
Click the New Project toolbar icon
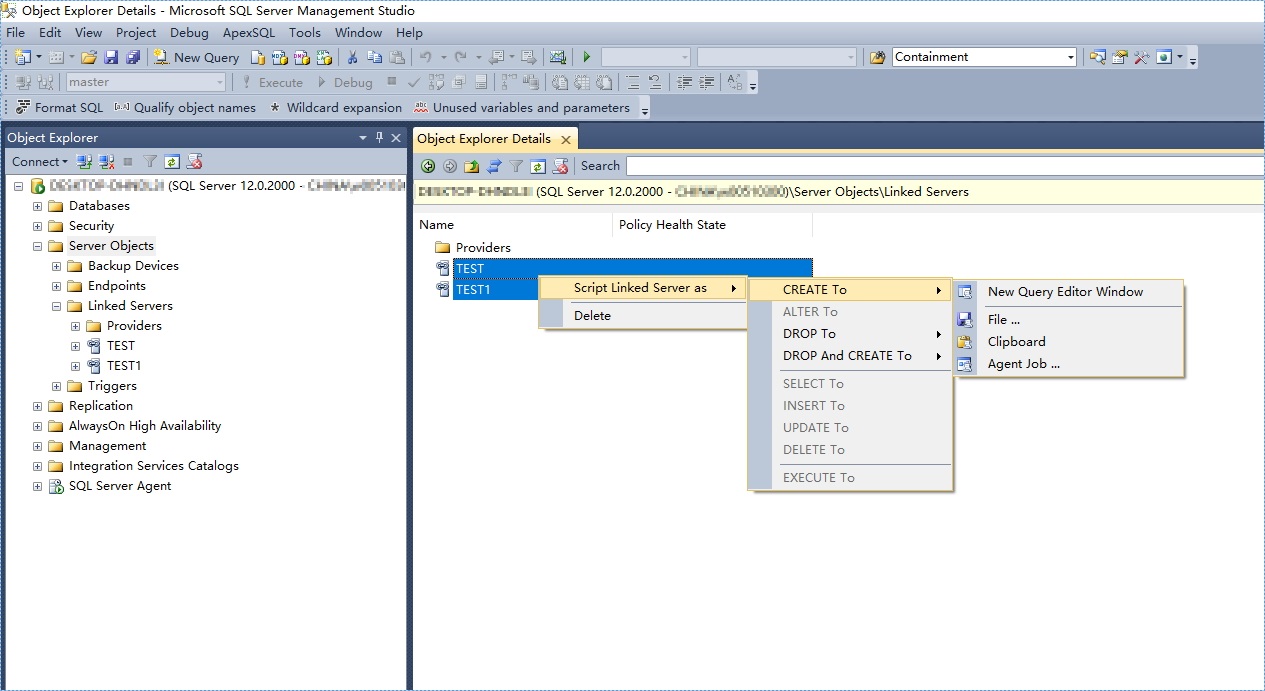[x=23, y=57]
